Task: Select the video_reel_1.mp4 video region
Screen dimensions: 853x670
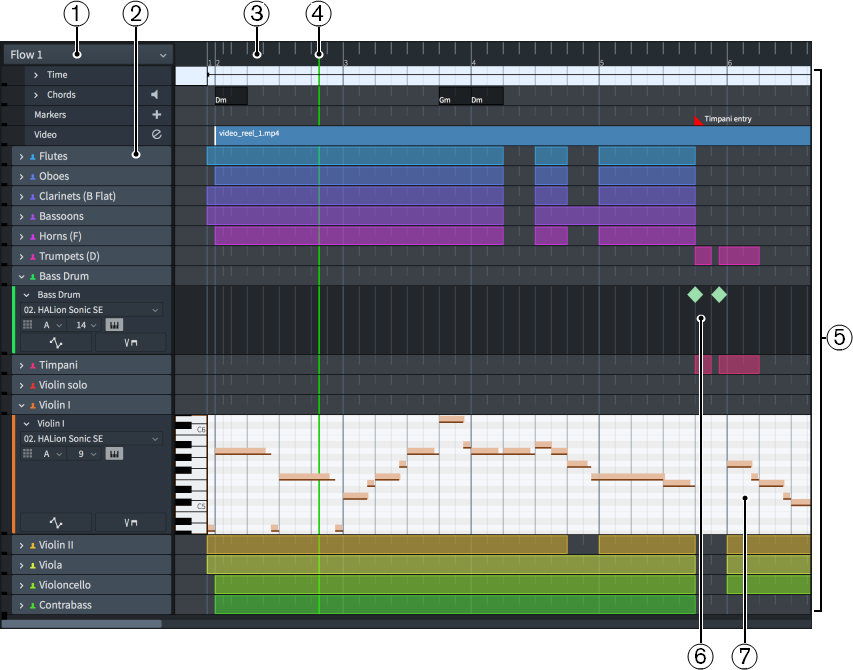Action: pos(500,135)
